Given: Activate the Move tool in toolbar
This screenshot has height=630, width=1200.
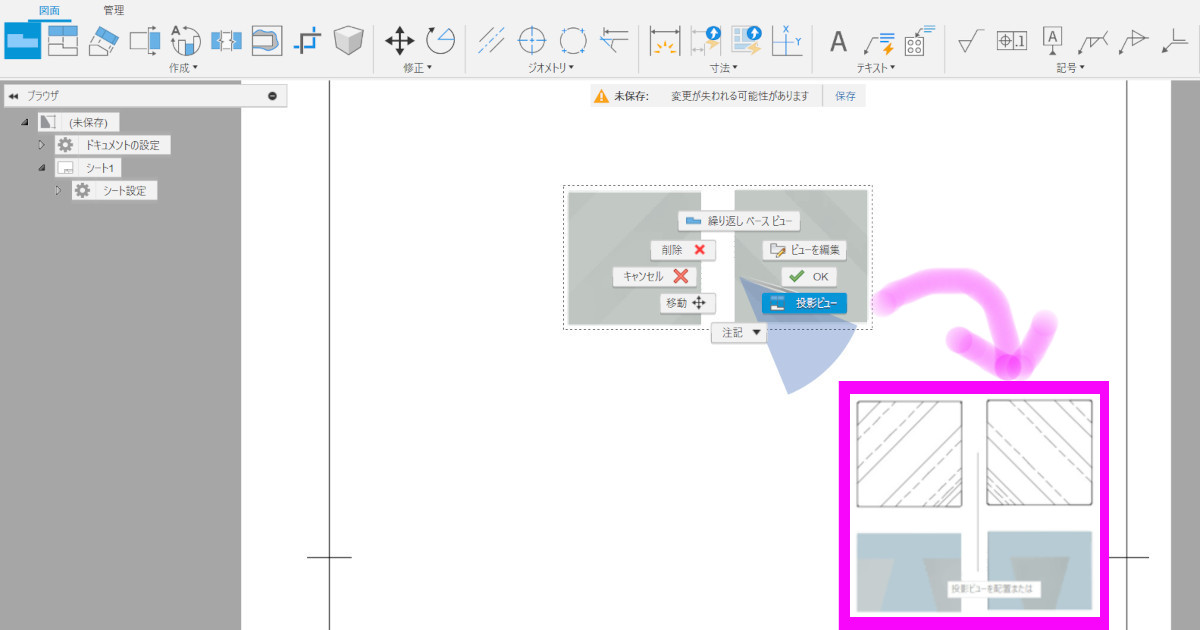Looking at the screenshot, I should pos(400,41).
